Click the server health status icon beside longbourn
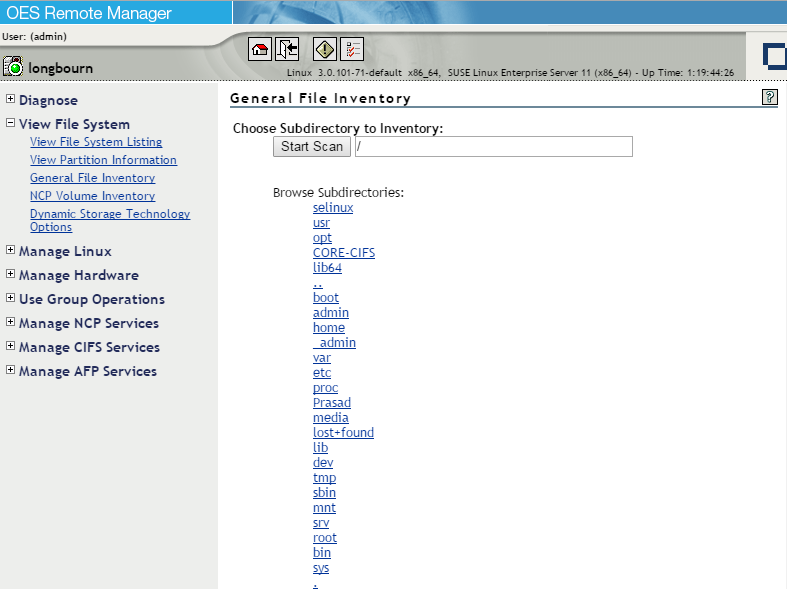 click(13, 66)
